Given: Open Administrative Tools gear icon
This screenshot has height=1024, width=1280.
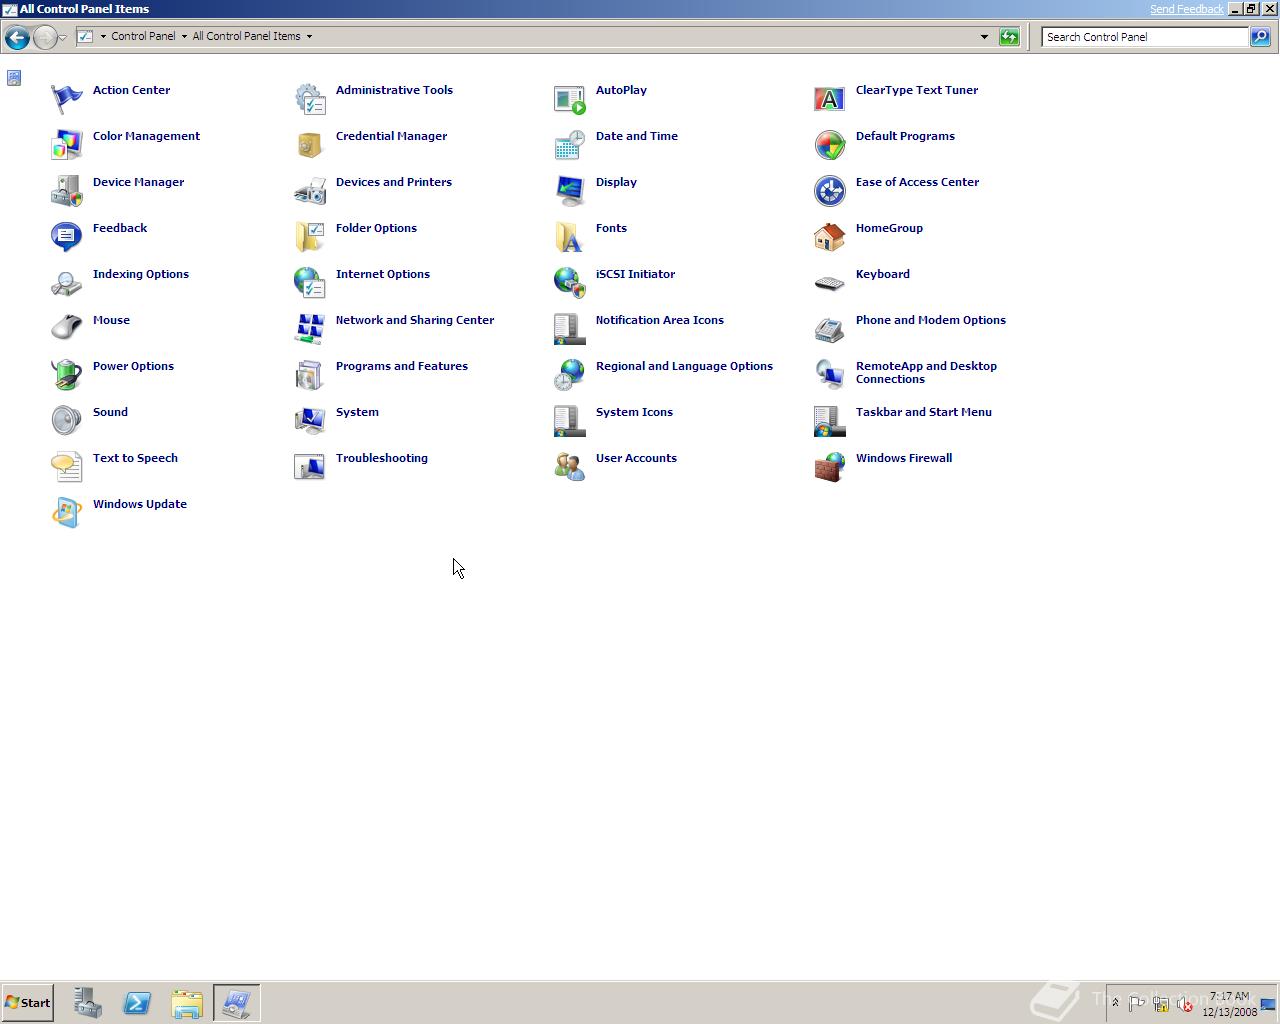Looking at the screenshot, I should pyautogui.click(x=310, y=98).
